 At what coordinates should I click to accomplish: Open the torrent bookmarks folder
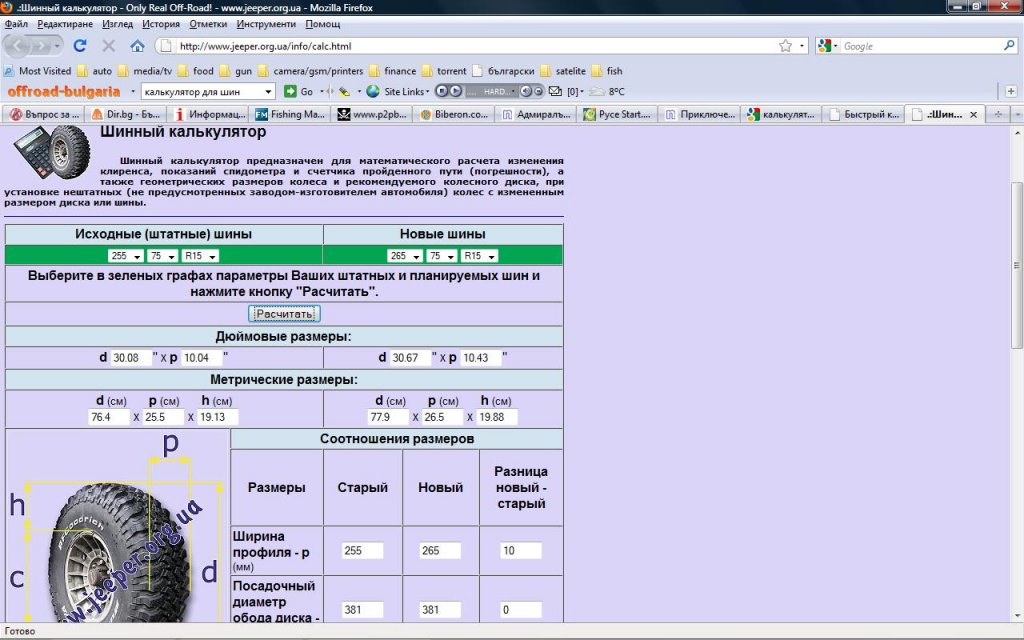click(444, 71)
